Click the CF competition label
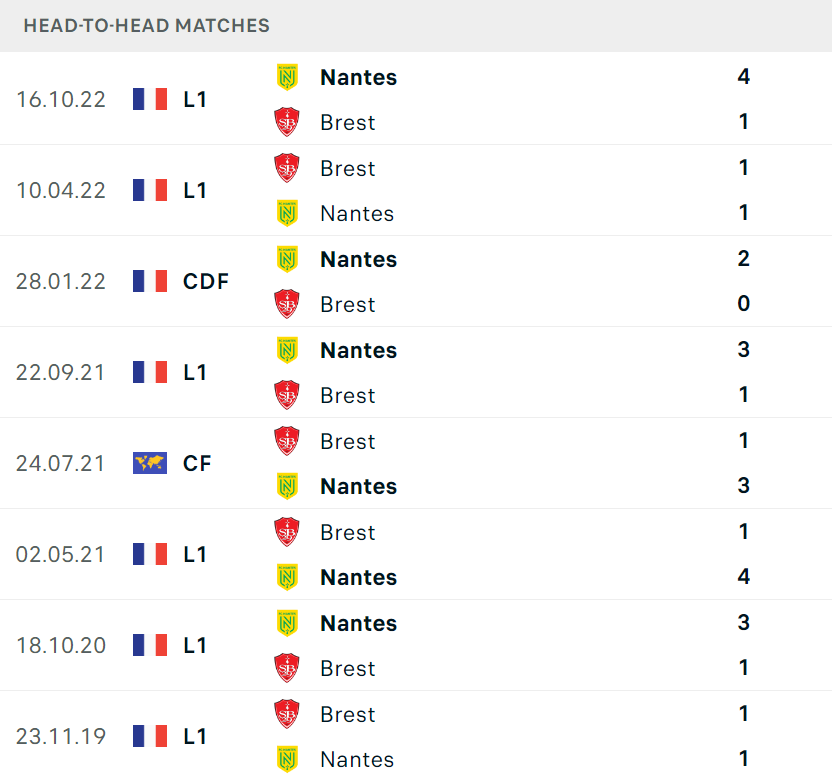This screenshot has height=777, width=832. [x=197, y=463]
